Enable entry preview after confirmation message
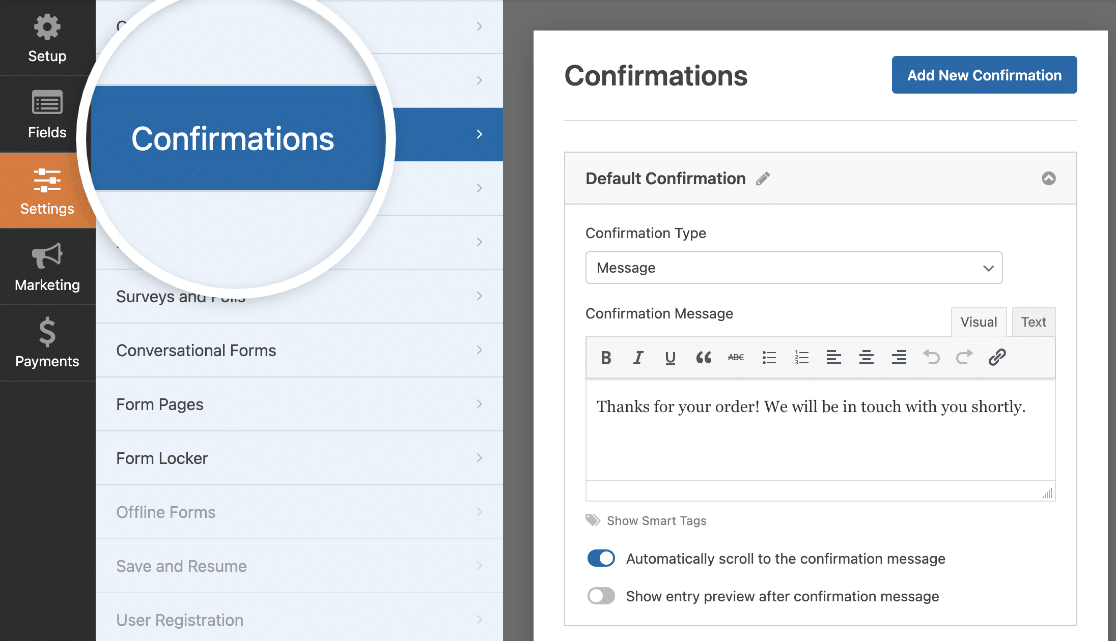Screen dimensions: 1116x641 point(601,596)
